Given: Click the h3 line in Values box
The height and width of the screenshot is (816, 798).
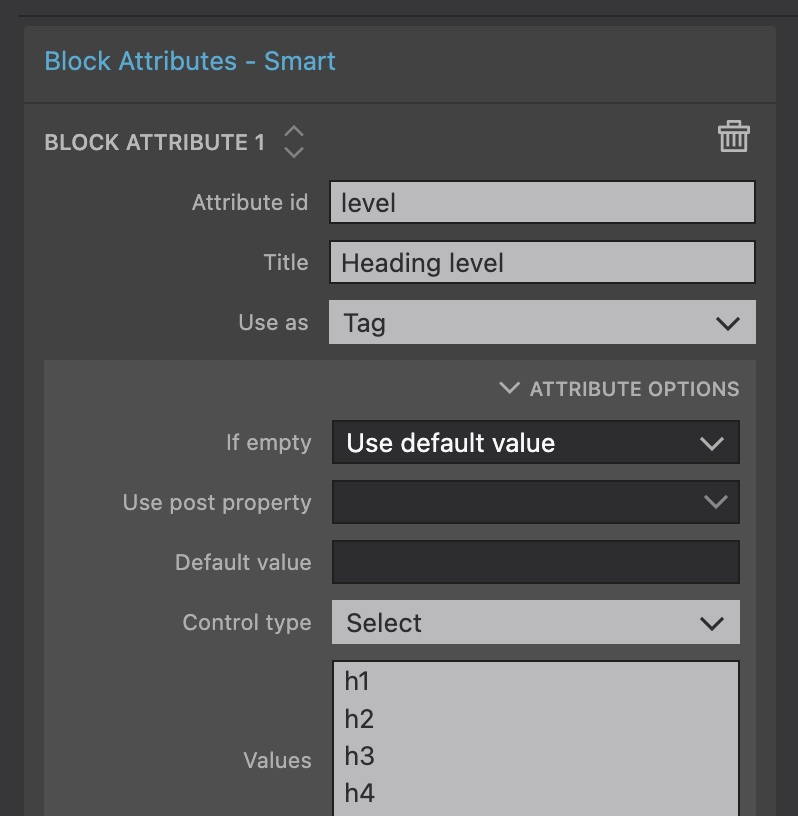Looking at the screenshot, I should point(359,756).
